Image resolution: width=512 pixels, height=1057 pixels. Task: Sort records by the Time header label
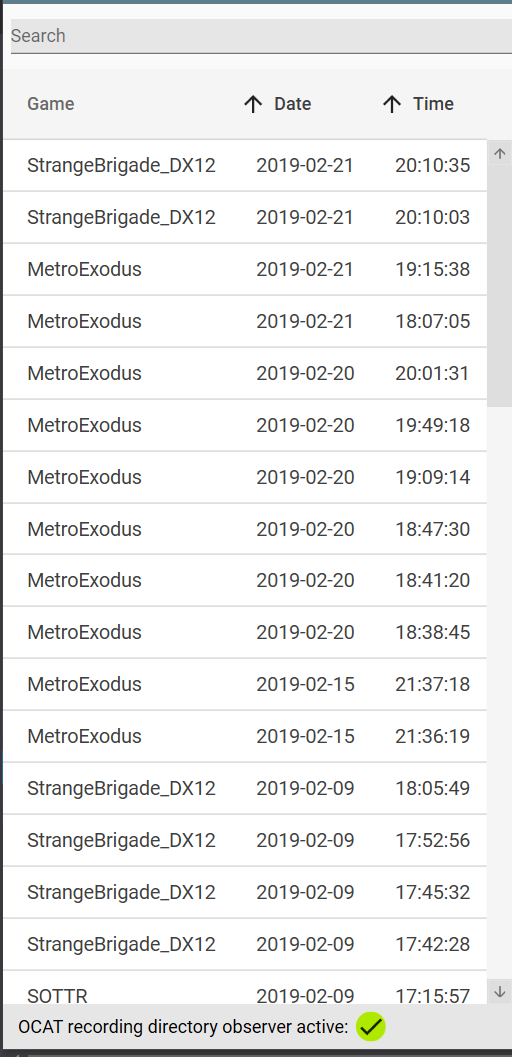433,104
